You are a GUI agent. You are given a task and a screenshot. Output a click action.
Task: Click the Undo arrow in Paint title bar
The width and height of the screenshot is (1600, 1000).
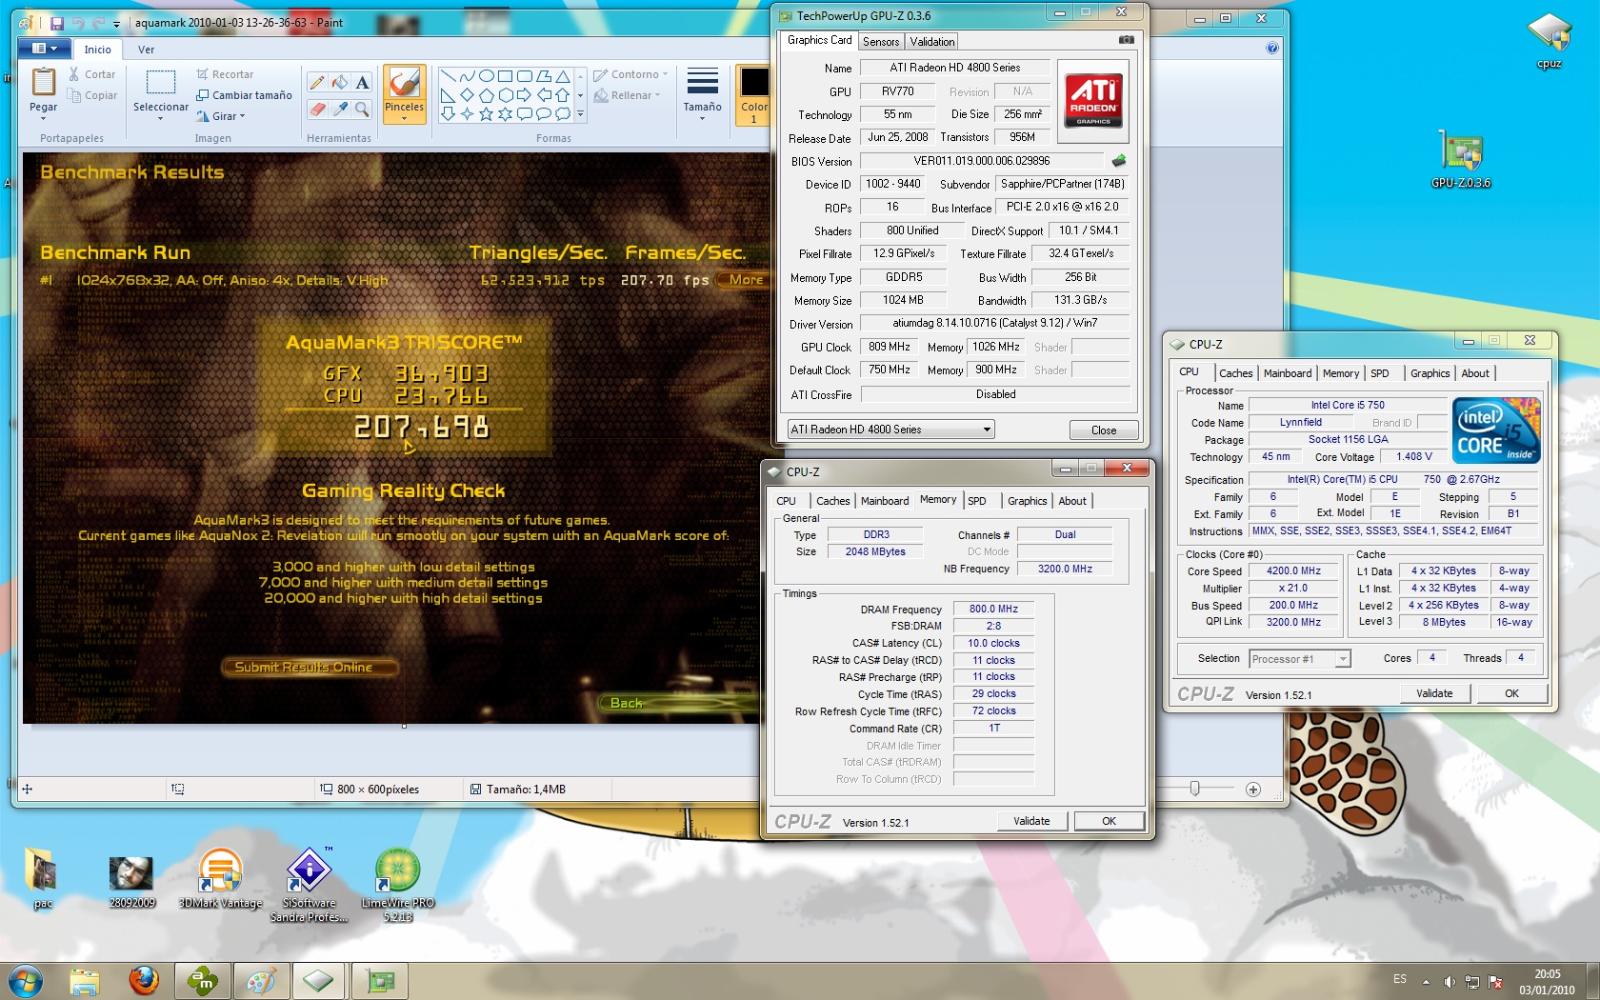pos(78,22)
